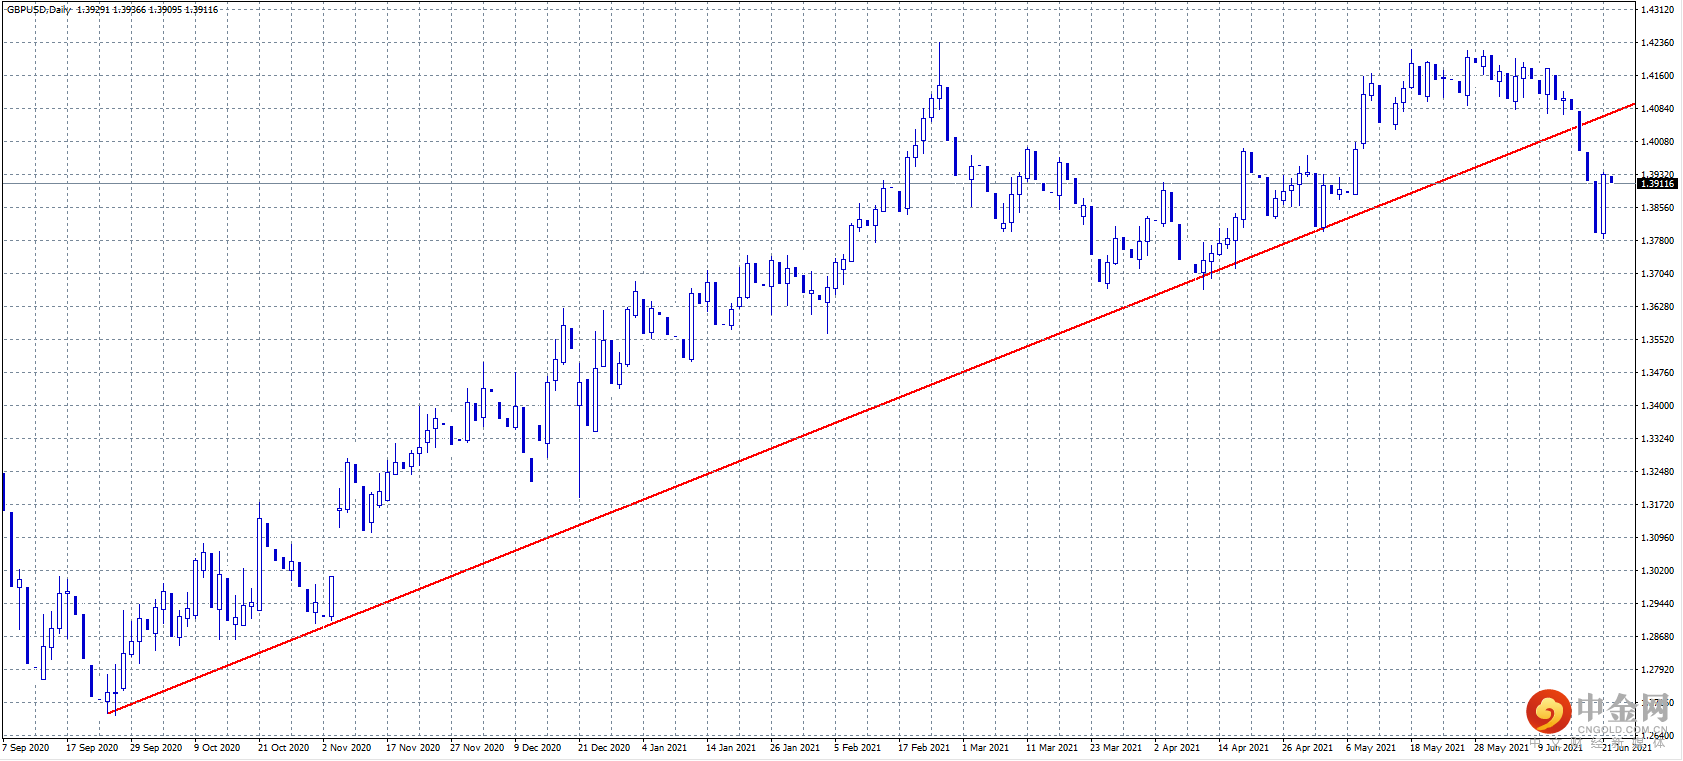
Task: Select the red ascending trendline
Action: (x=870, y=408)
